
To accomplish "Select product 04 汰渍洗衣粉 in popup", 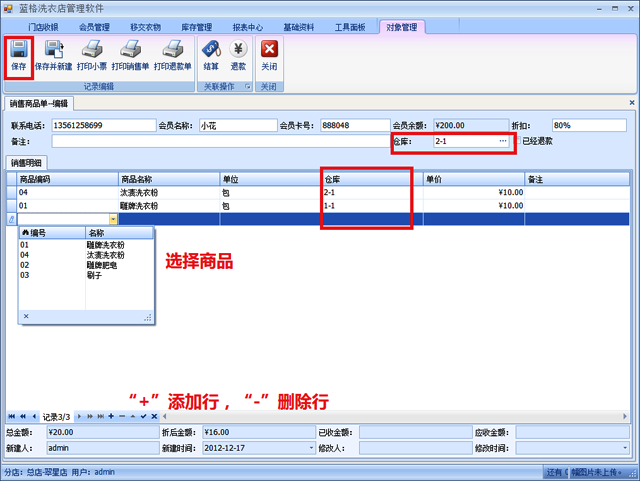I will 86,255.
